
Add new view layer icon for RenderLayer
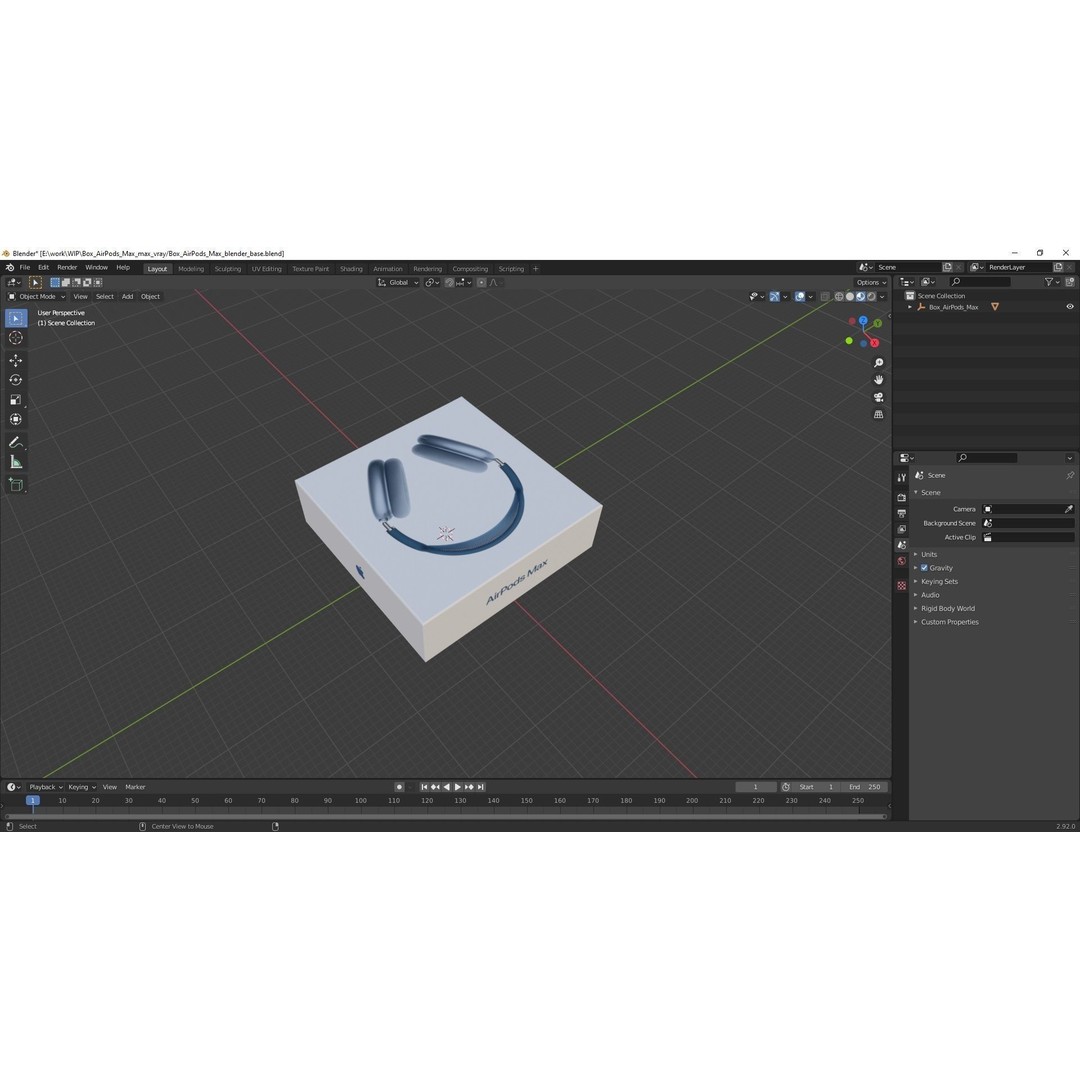tap(1058, 267)
